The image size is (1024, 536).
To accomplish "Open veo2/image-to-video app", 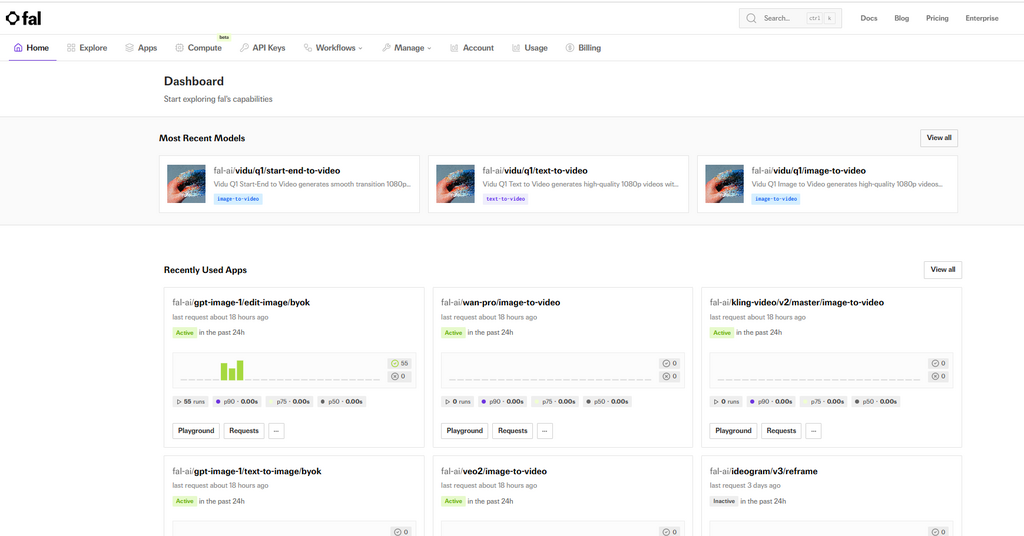I will click(x=494, y=471).
